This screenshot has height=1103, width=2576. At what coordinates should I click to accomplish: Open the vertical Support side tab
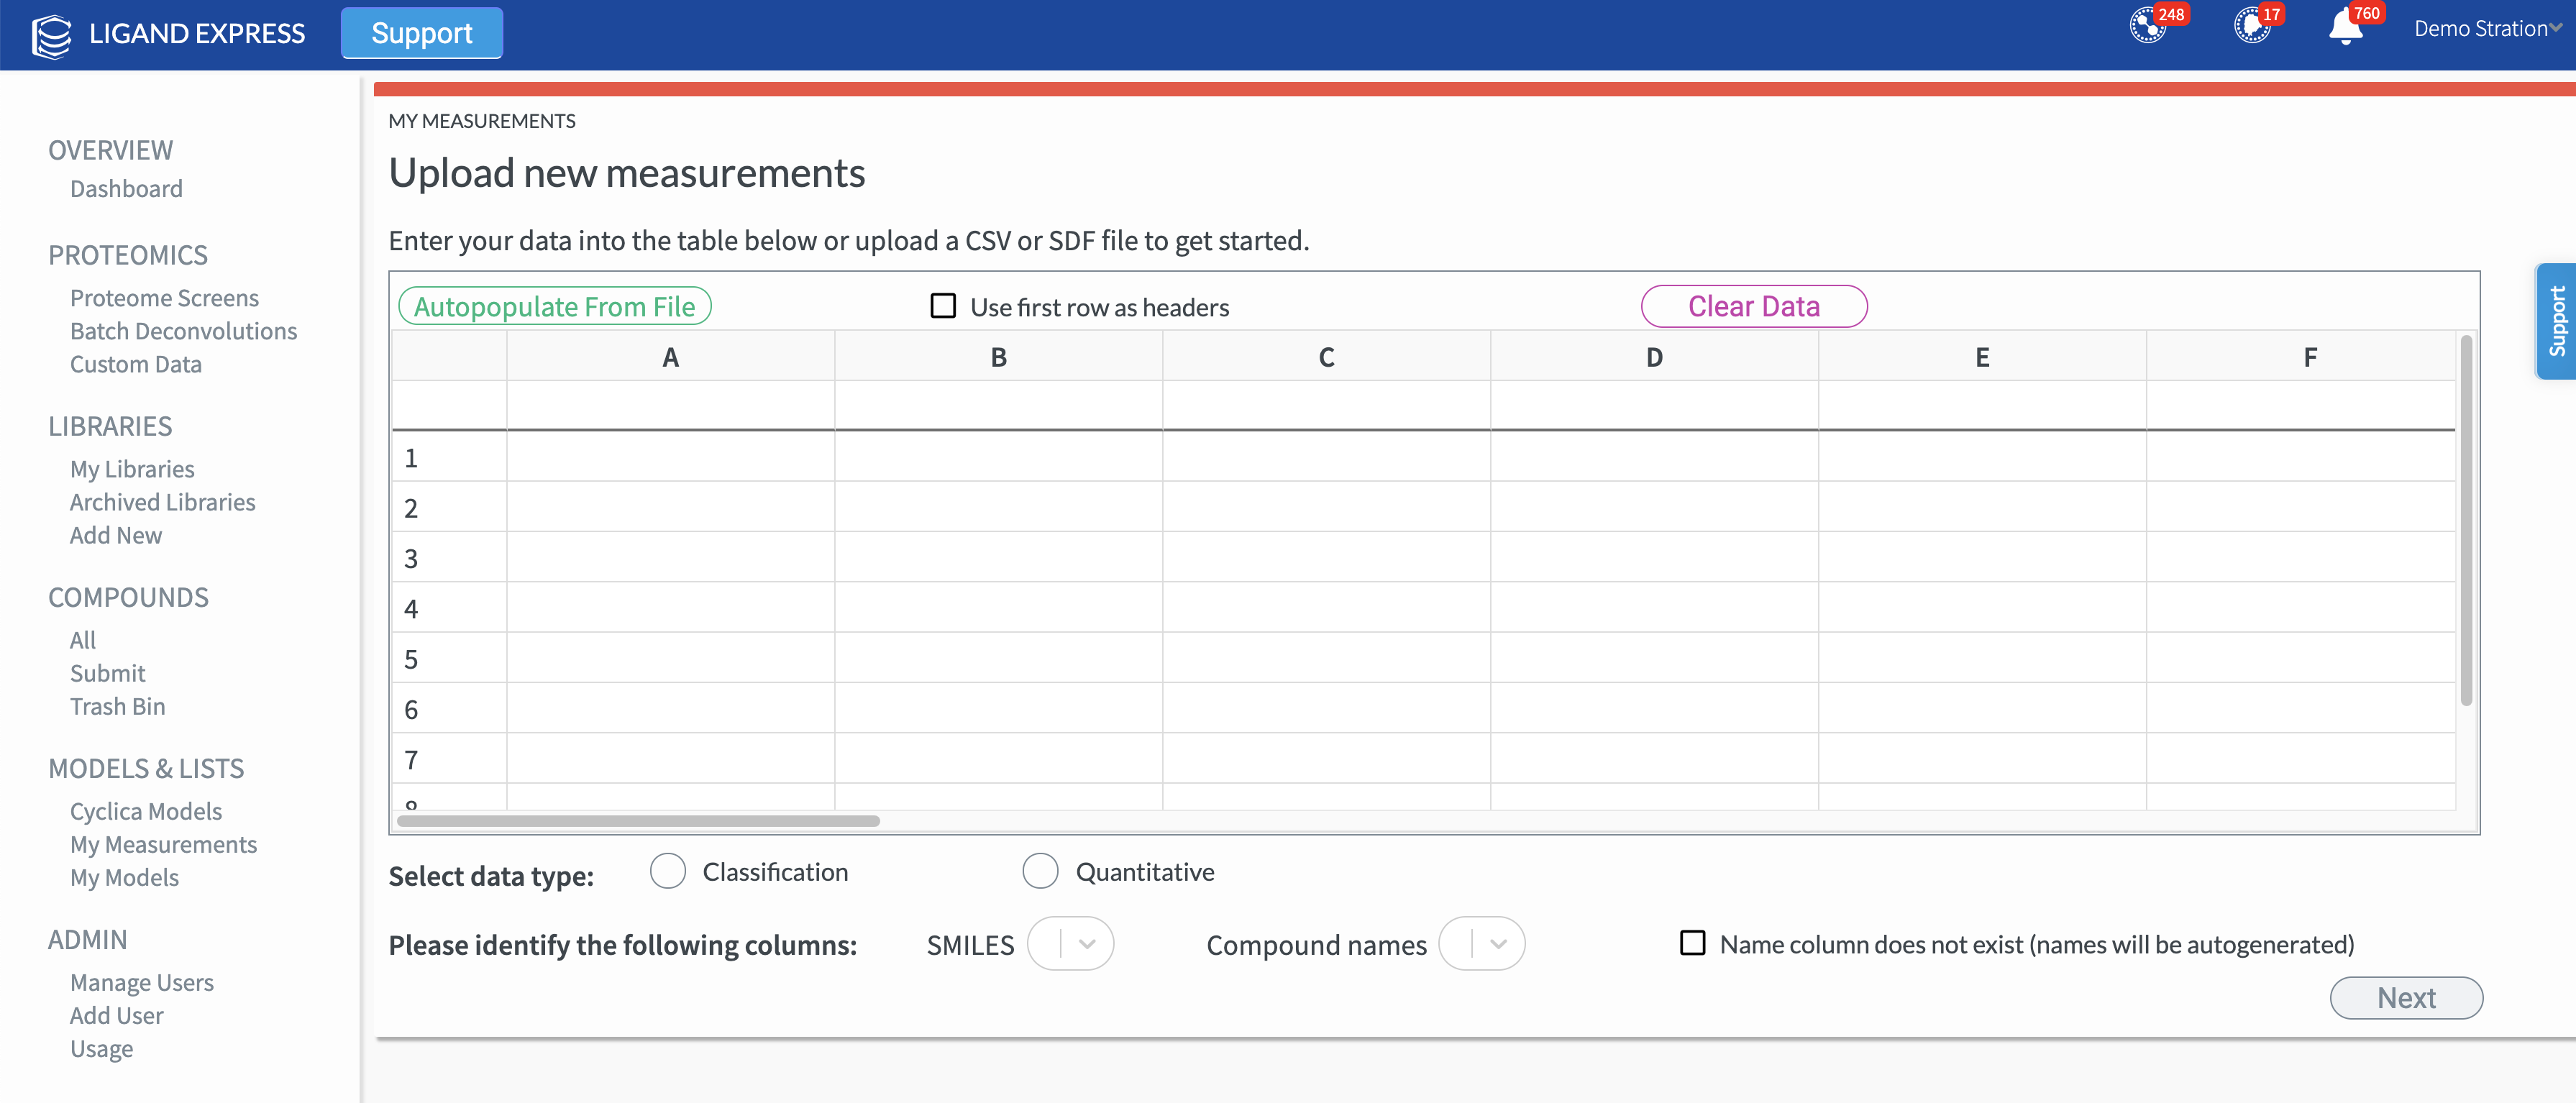2556,321
